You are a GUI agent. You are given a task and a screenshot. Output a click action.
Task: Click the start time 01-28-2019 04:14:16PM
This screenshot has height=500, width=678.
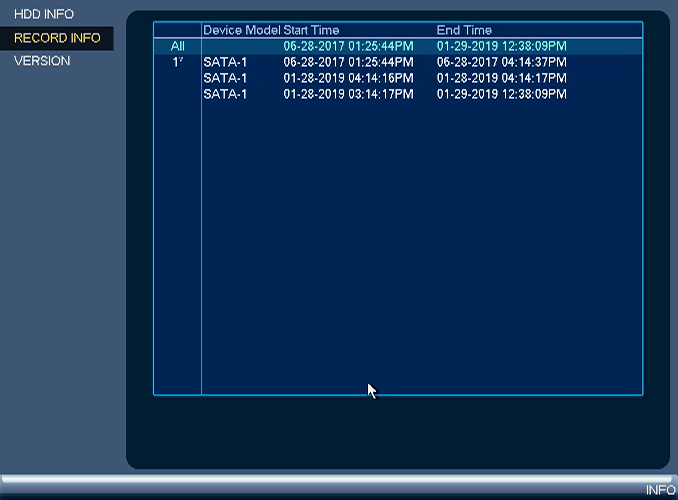[348, 78]
